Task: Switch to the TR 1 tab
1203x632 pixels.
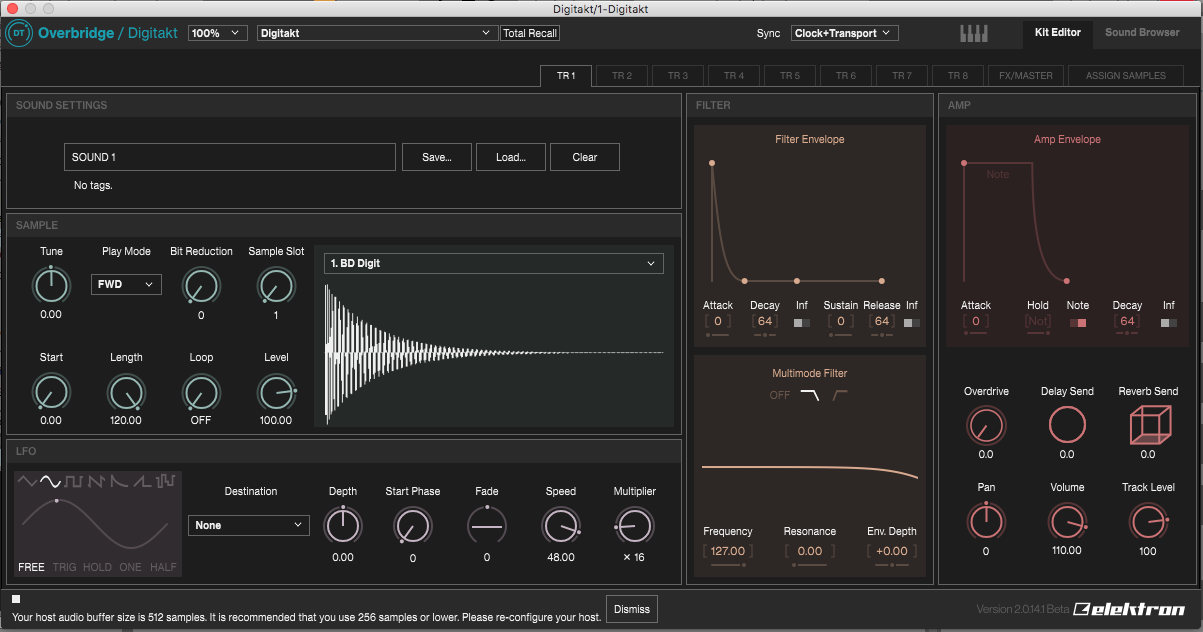Action: (566, 76)
